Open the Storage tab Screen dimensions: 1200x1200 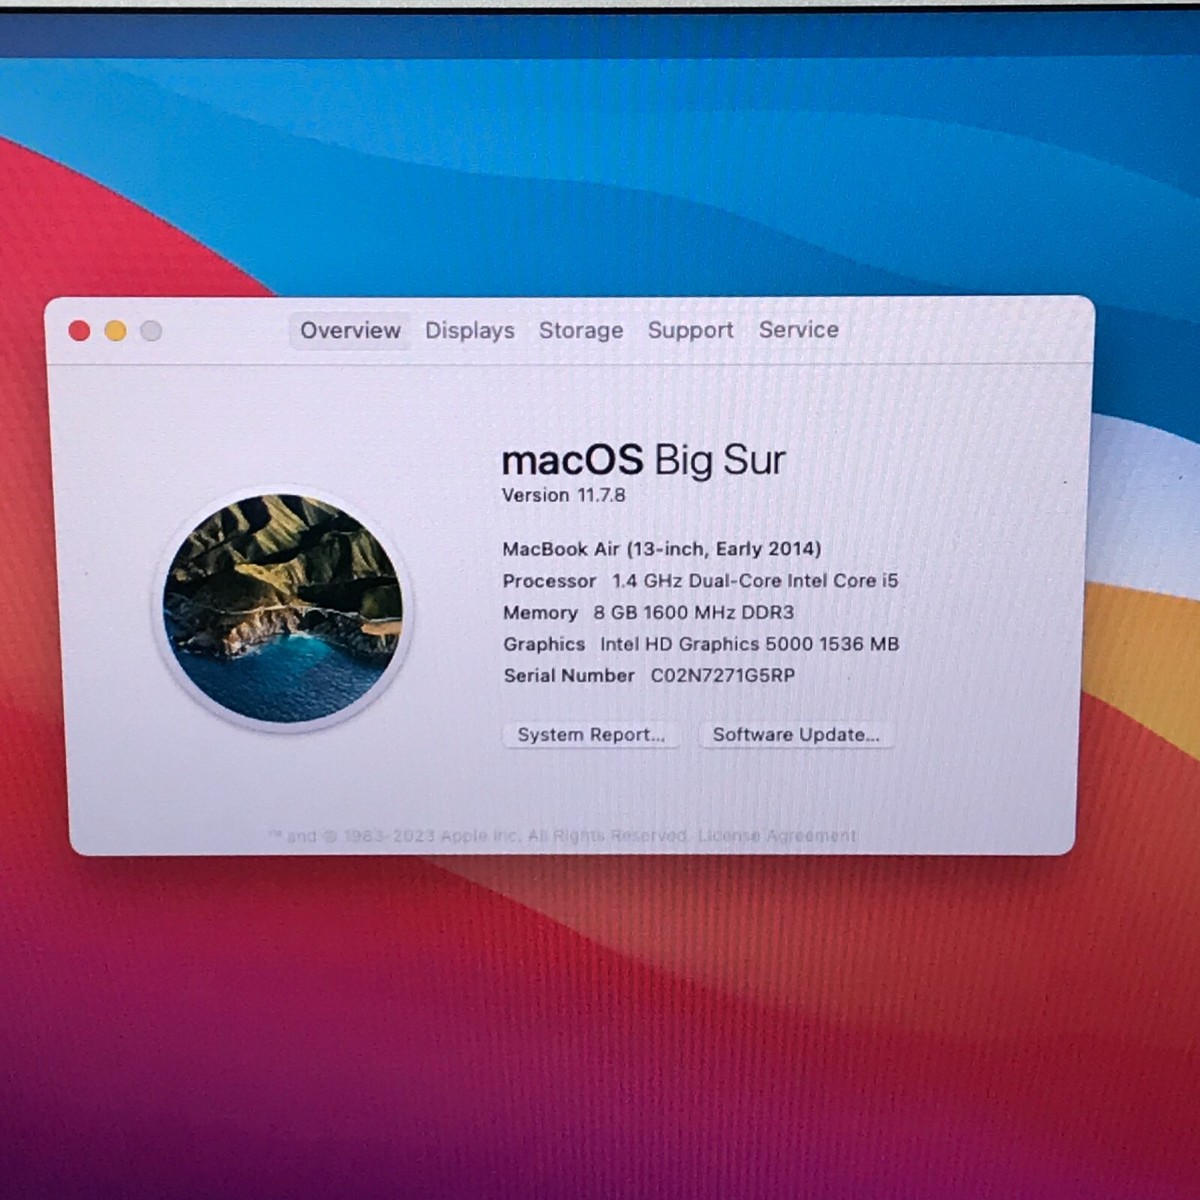click(581, 330)
